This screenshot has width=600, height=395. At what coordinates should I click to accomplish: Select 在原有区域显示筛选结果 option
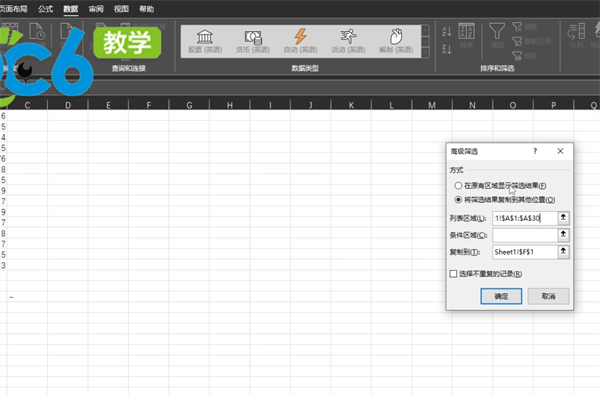click(501, 186)
